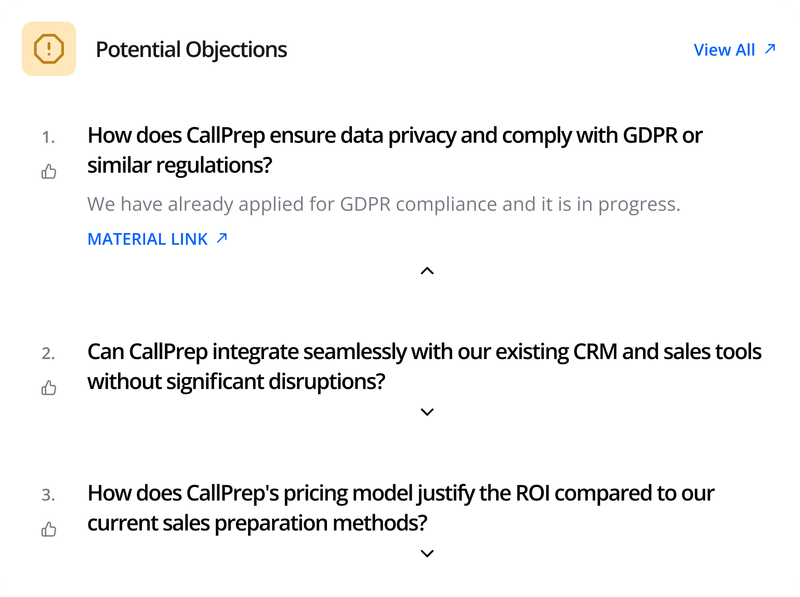Image resolution: width=800 pixels, height=597 pixels.
Task: Open the View All objections link
Action: point(724,50)
